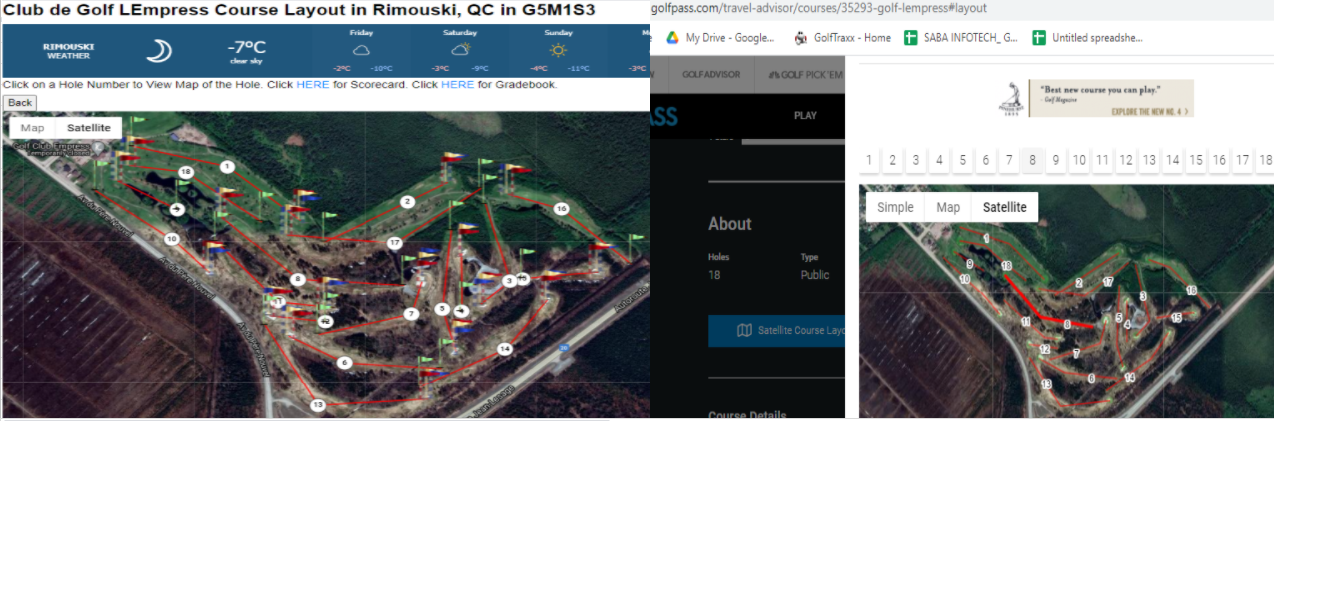Screen dimensions: 1338x594
Task: Click hole 7 marker on left course map
Action: (x=411, y=313)
